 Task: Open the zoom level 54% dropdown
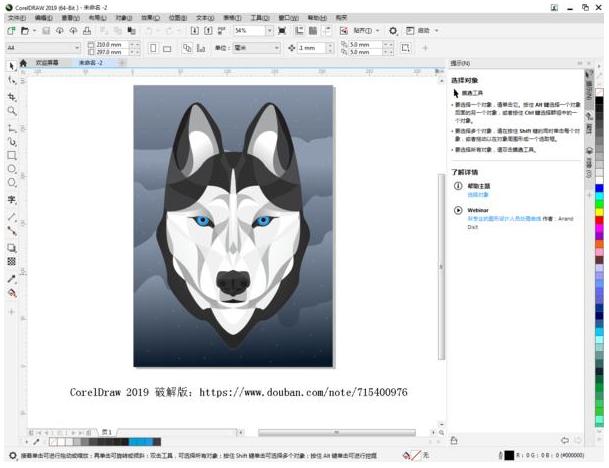pos(269,31)
